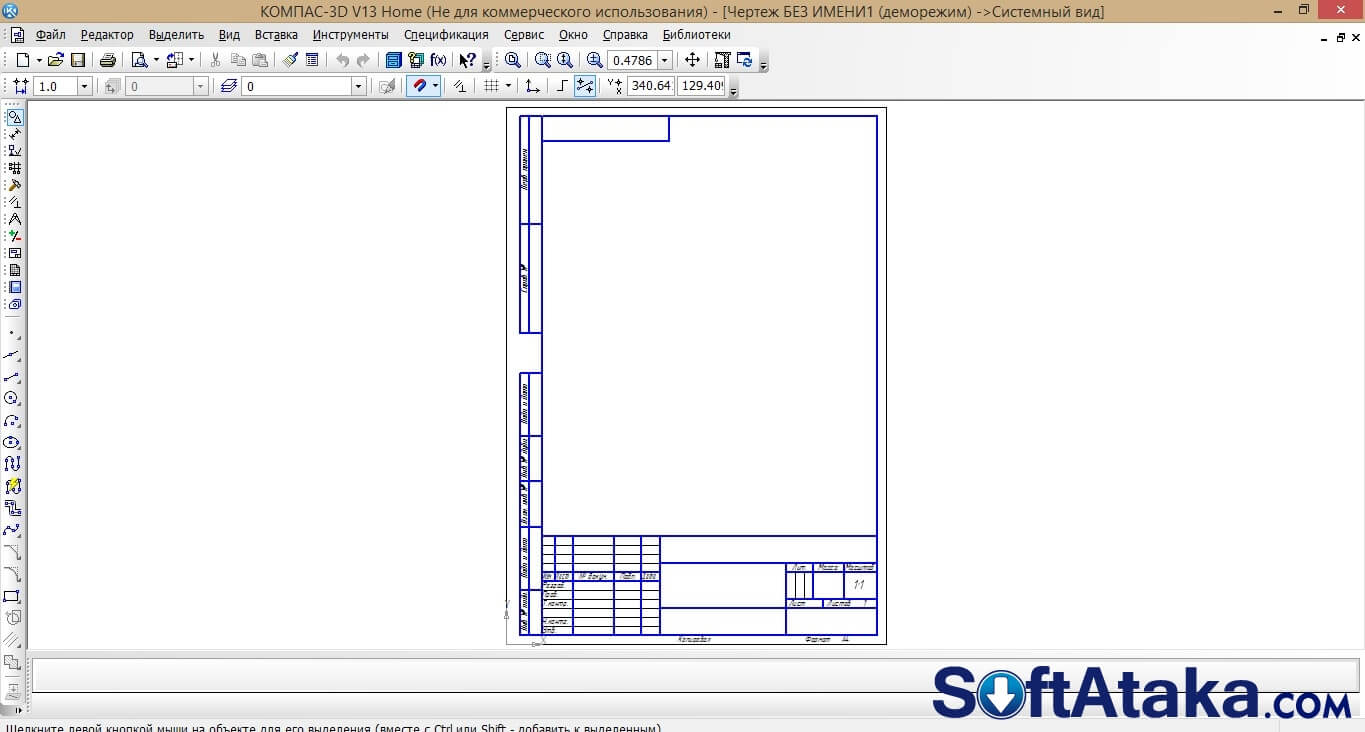
Task: Toggle parametric mode angle icon
Action: pos(460,86)
